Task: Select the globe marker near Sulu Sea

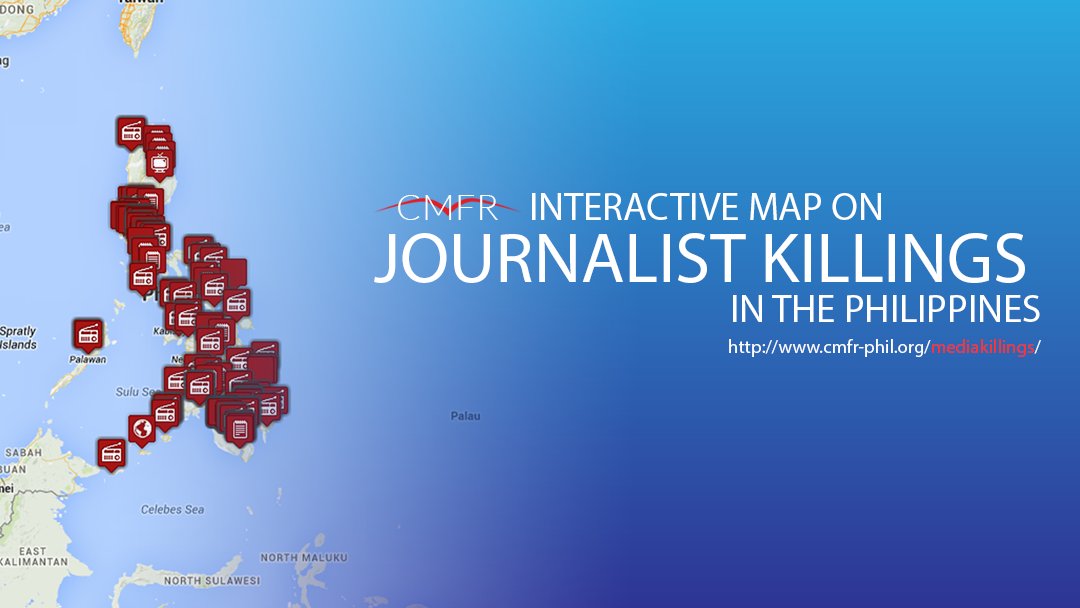Action: pos(142,430)
